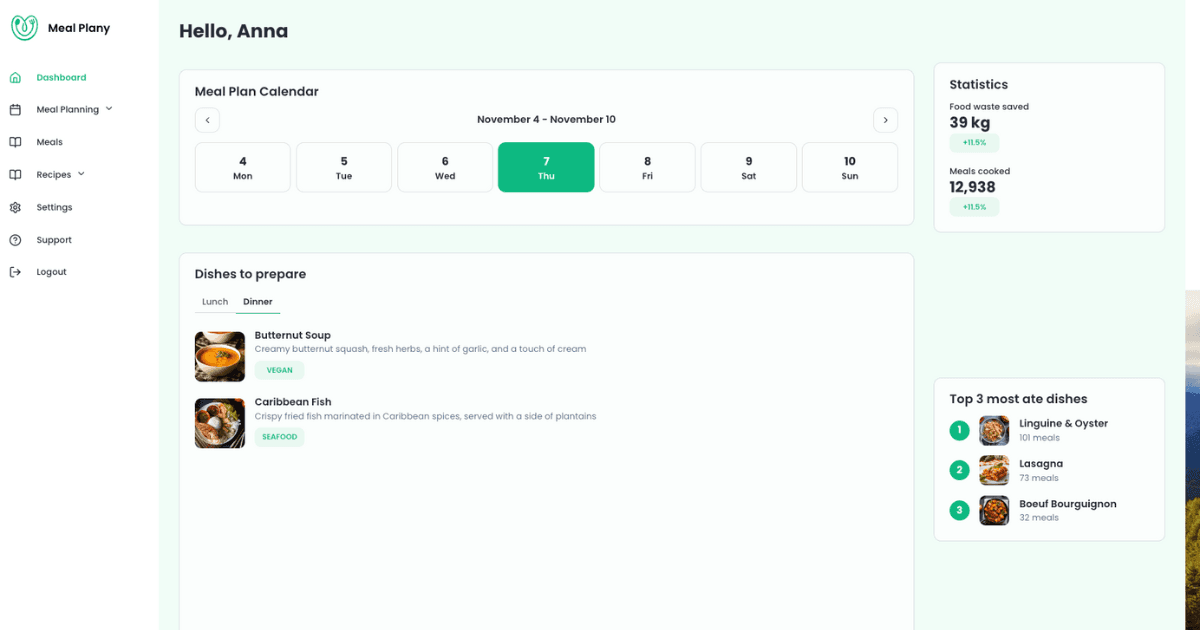
Task: Choose Saturday 9 in the calendar
Action: (x=749, y=167)
